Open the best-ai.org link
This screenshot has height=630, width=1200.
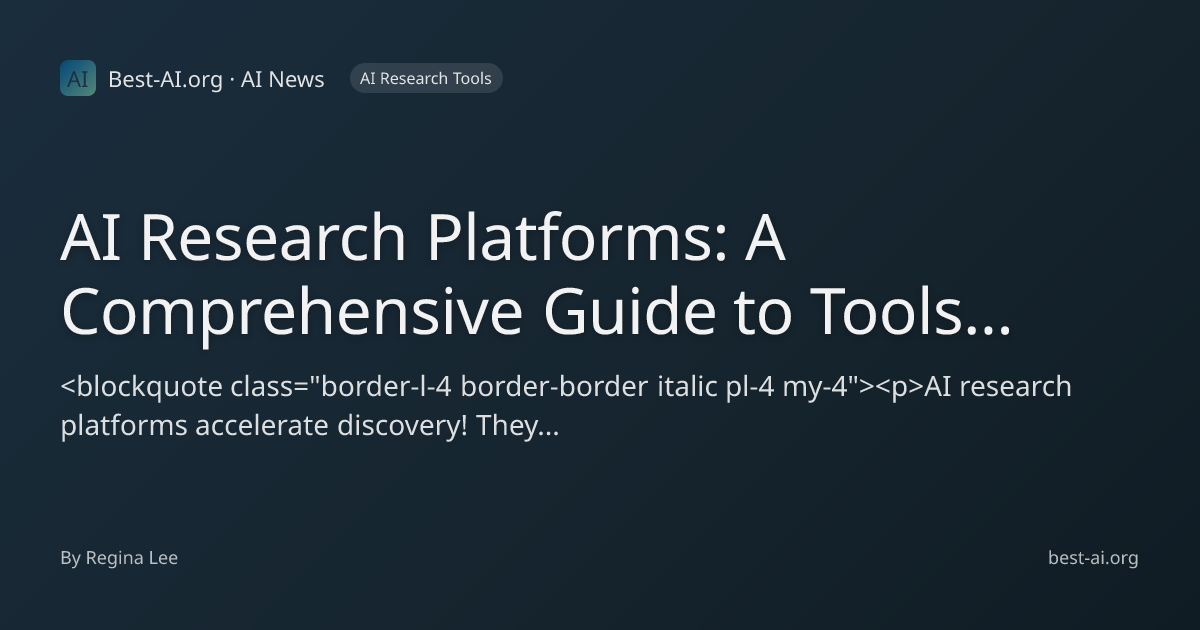pos(1093,558)
